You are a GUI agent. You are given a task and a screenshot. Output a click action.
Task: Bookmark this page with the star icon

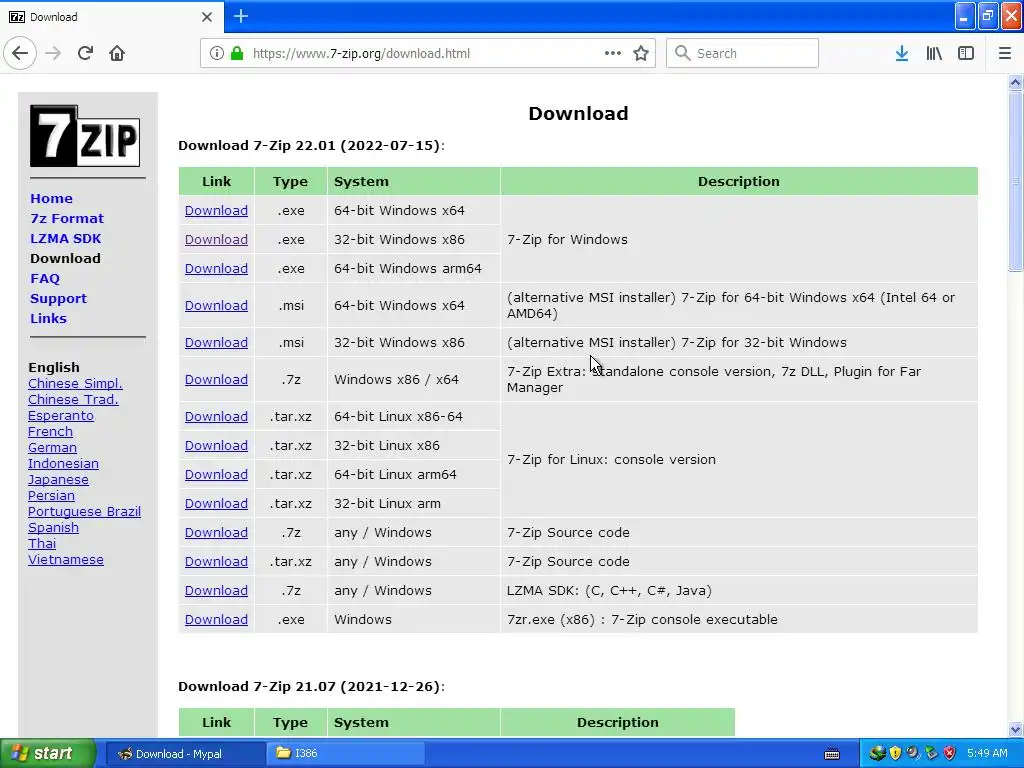click(641, 53)
